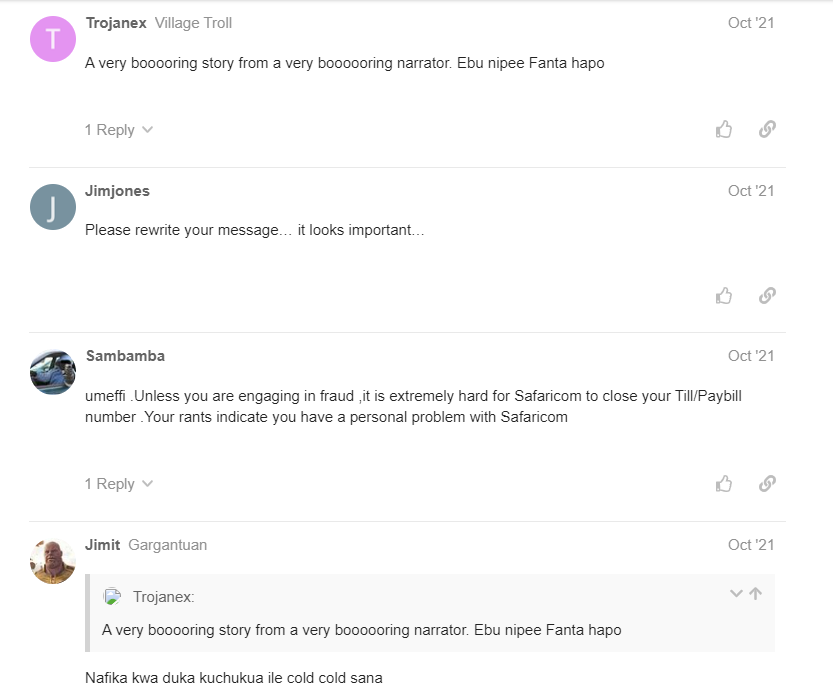This screenshot has width=833, height=697.
Task: Expand 1 Reply under Sambamba's post
Action: point(118,484)
